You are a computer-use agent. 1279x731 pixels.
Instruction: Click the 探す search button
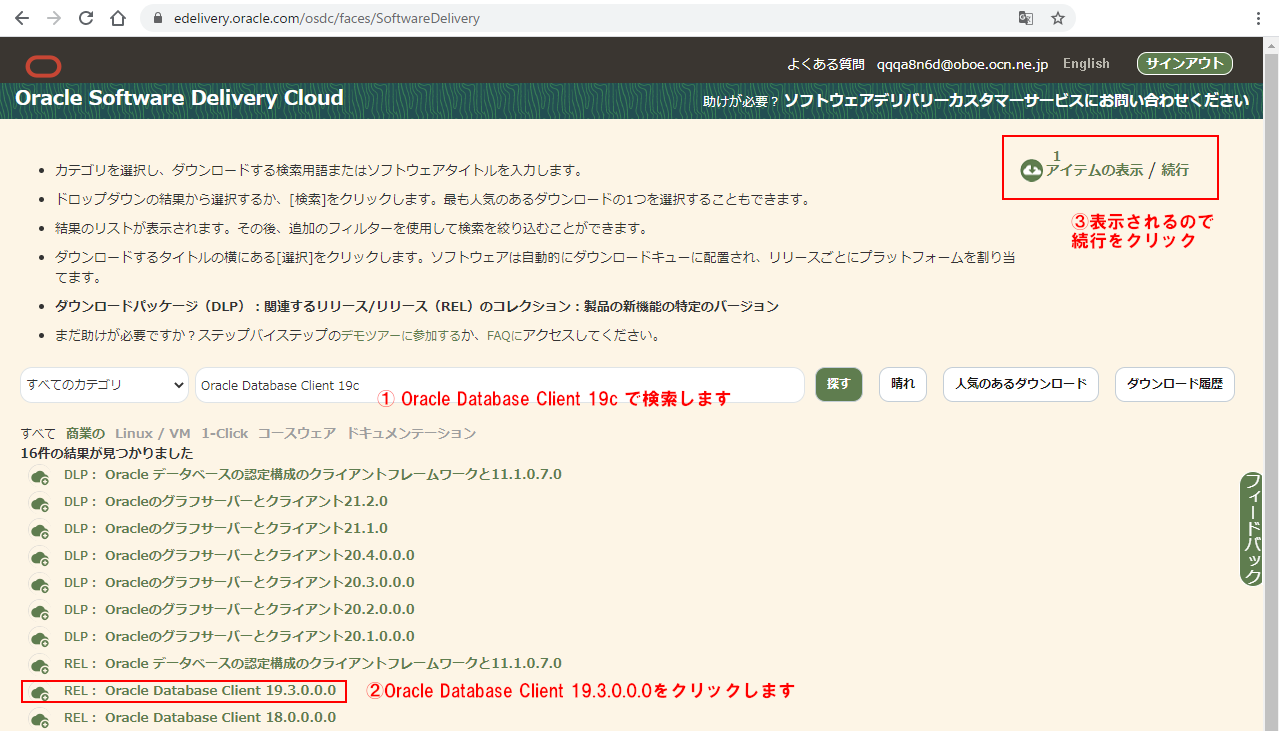point(838,384)
